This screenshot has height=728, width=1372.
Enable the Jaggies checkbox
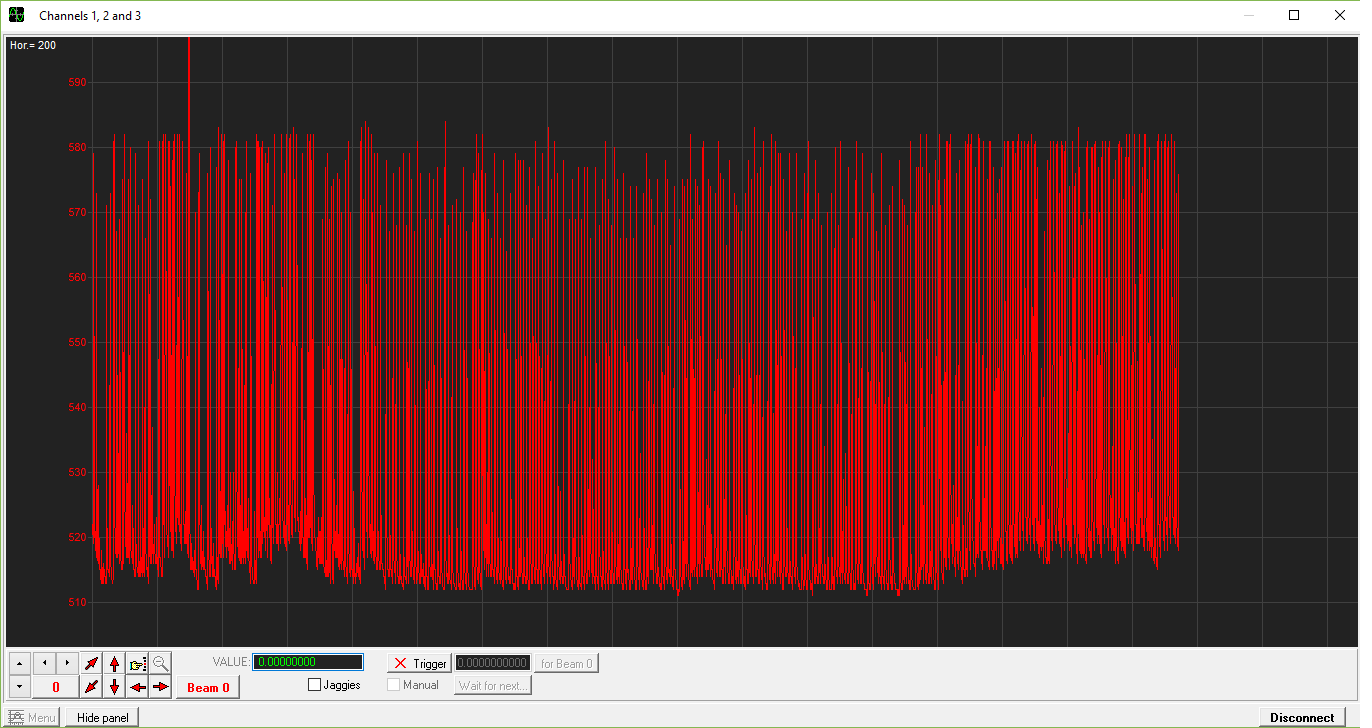click(315, 685)
